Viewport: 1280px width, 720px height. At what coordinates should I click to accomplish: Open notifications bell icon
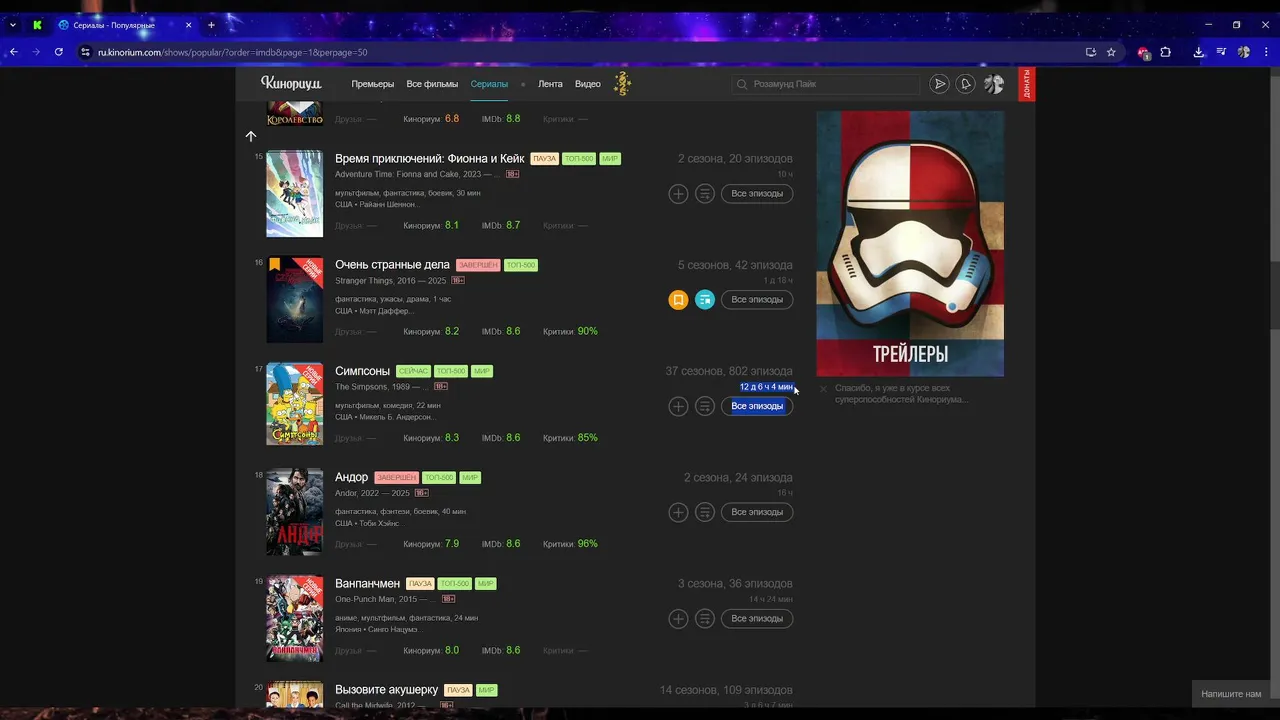point(966,84)
